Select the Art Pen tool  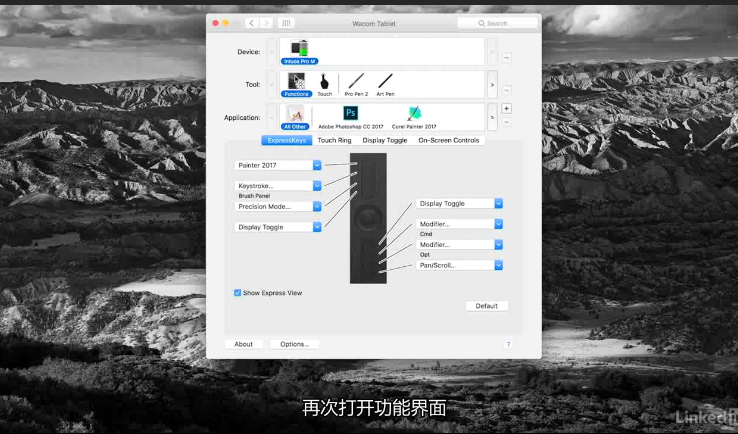click(x=385, y=85)
